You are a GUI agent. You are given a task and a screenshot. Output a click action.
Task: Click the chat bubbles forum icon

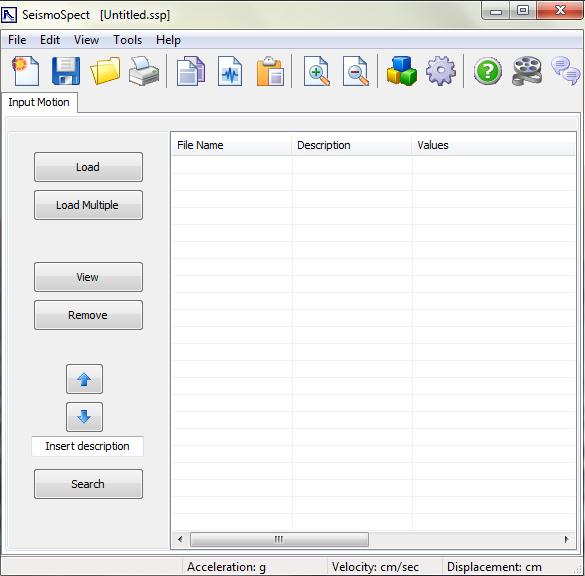566,71
